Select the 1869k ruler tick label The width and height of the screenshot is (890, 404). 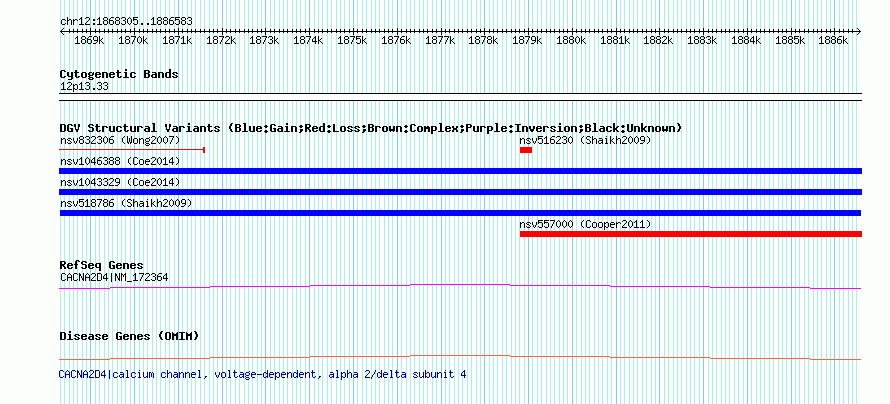click(x=89, y=41)
